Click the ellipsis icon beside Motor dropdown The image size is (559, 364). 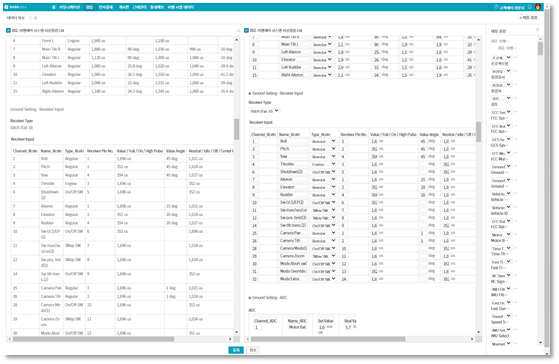pos(516,234)
